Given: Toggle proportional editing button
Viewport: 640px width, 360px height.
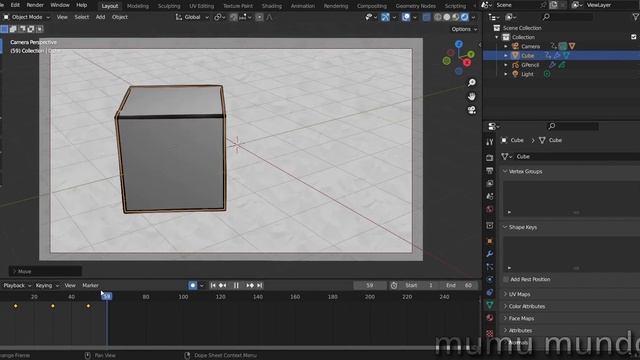Looking at the screenshot, I should pos(259,17).
